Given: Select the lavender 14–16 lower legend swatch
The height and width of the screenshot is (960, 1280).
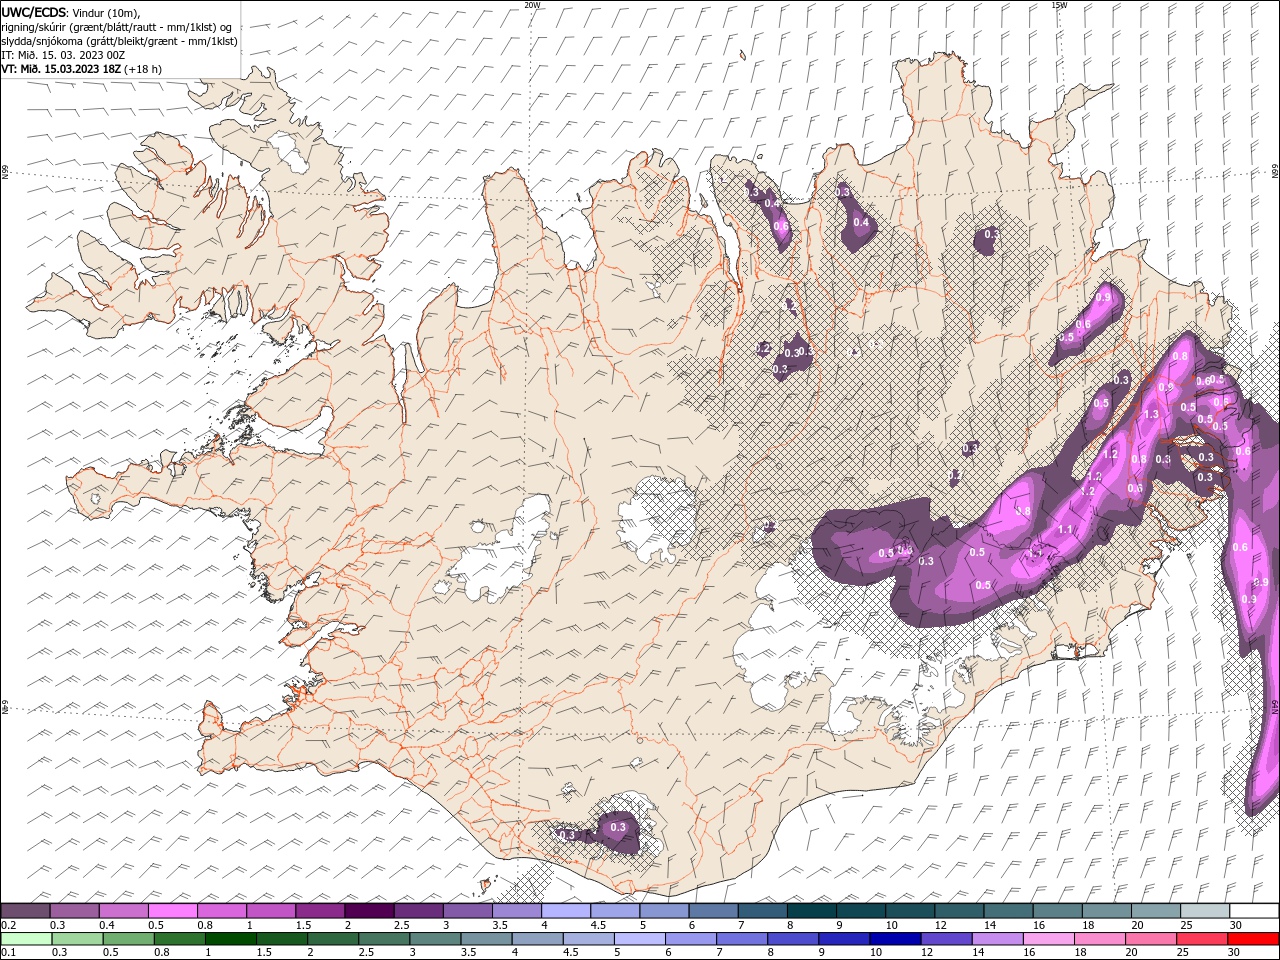Looking at the screenshot, I should tap(998, 939).
